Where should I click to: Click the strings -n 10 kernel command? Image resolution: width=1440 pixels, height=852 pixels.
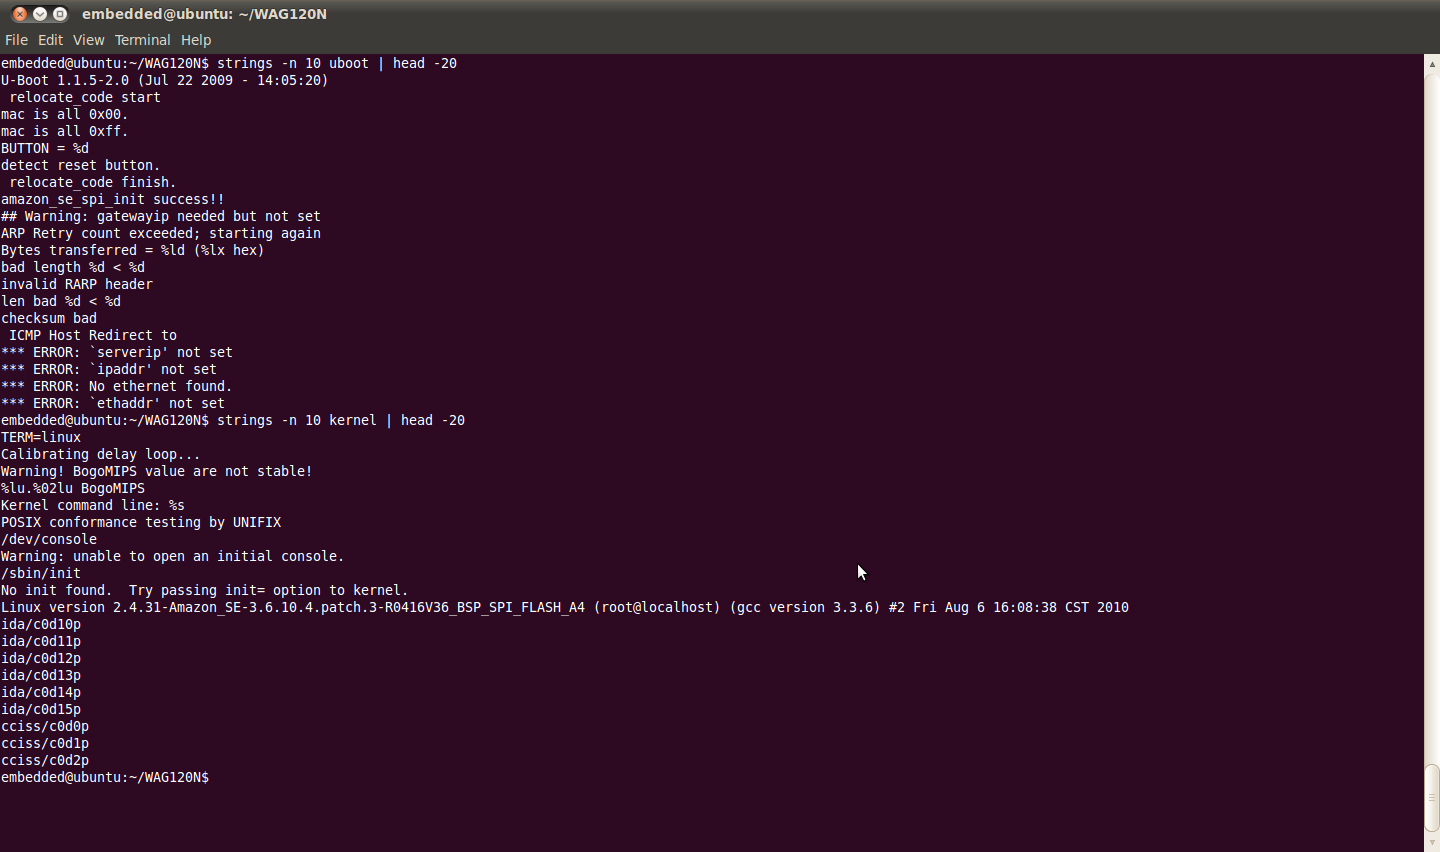pos(340,421)
